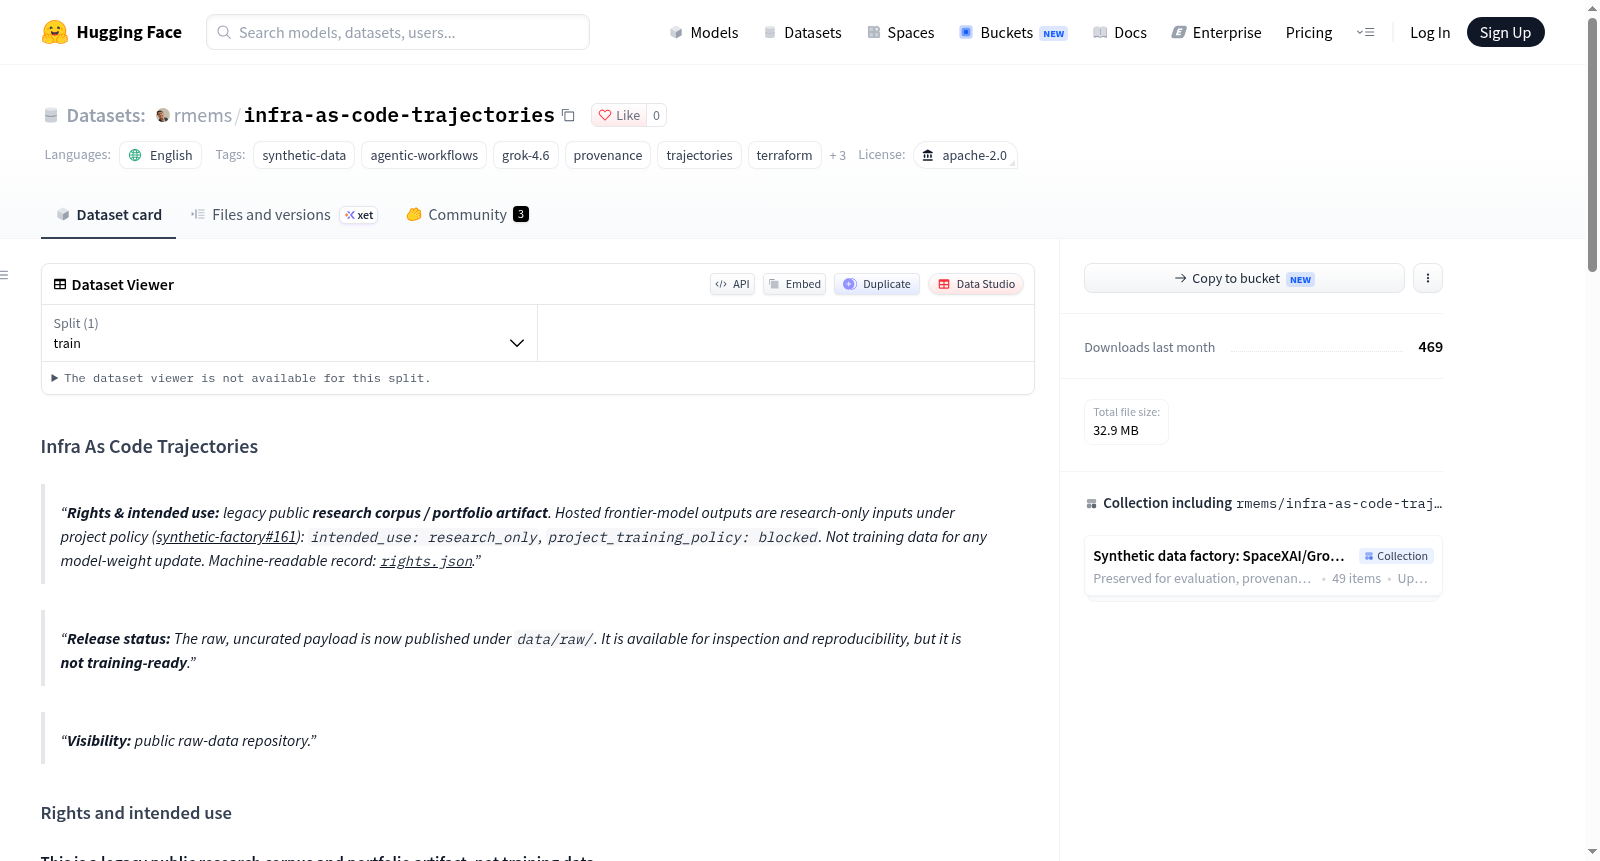This screenshot has width=1600, height=861.
Task: Go to Datasets in top navigation
Action: click(803, 32)
